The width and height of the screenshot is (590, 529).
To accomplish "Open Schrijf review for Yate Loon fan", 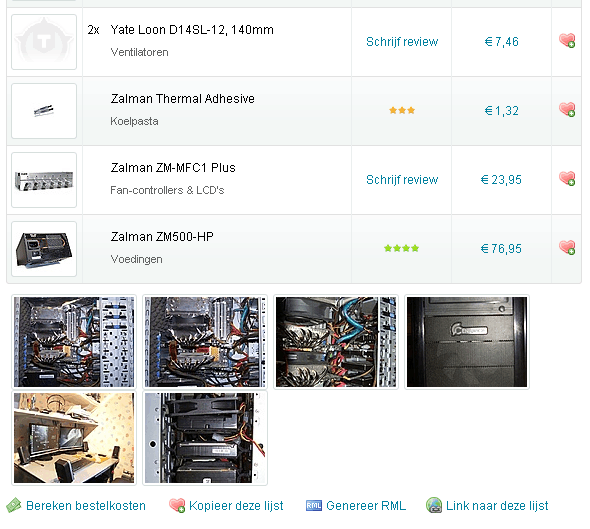I will pos(402,42).
